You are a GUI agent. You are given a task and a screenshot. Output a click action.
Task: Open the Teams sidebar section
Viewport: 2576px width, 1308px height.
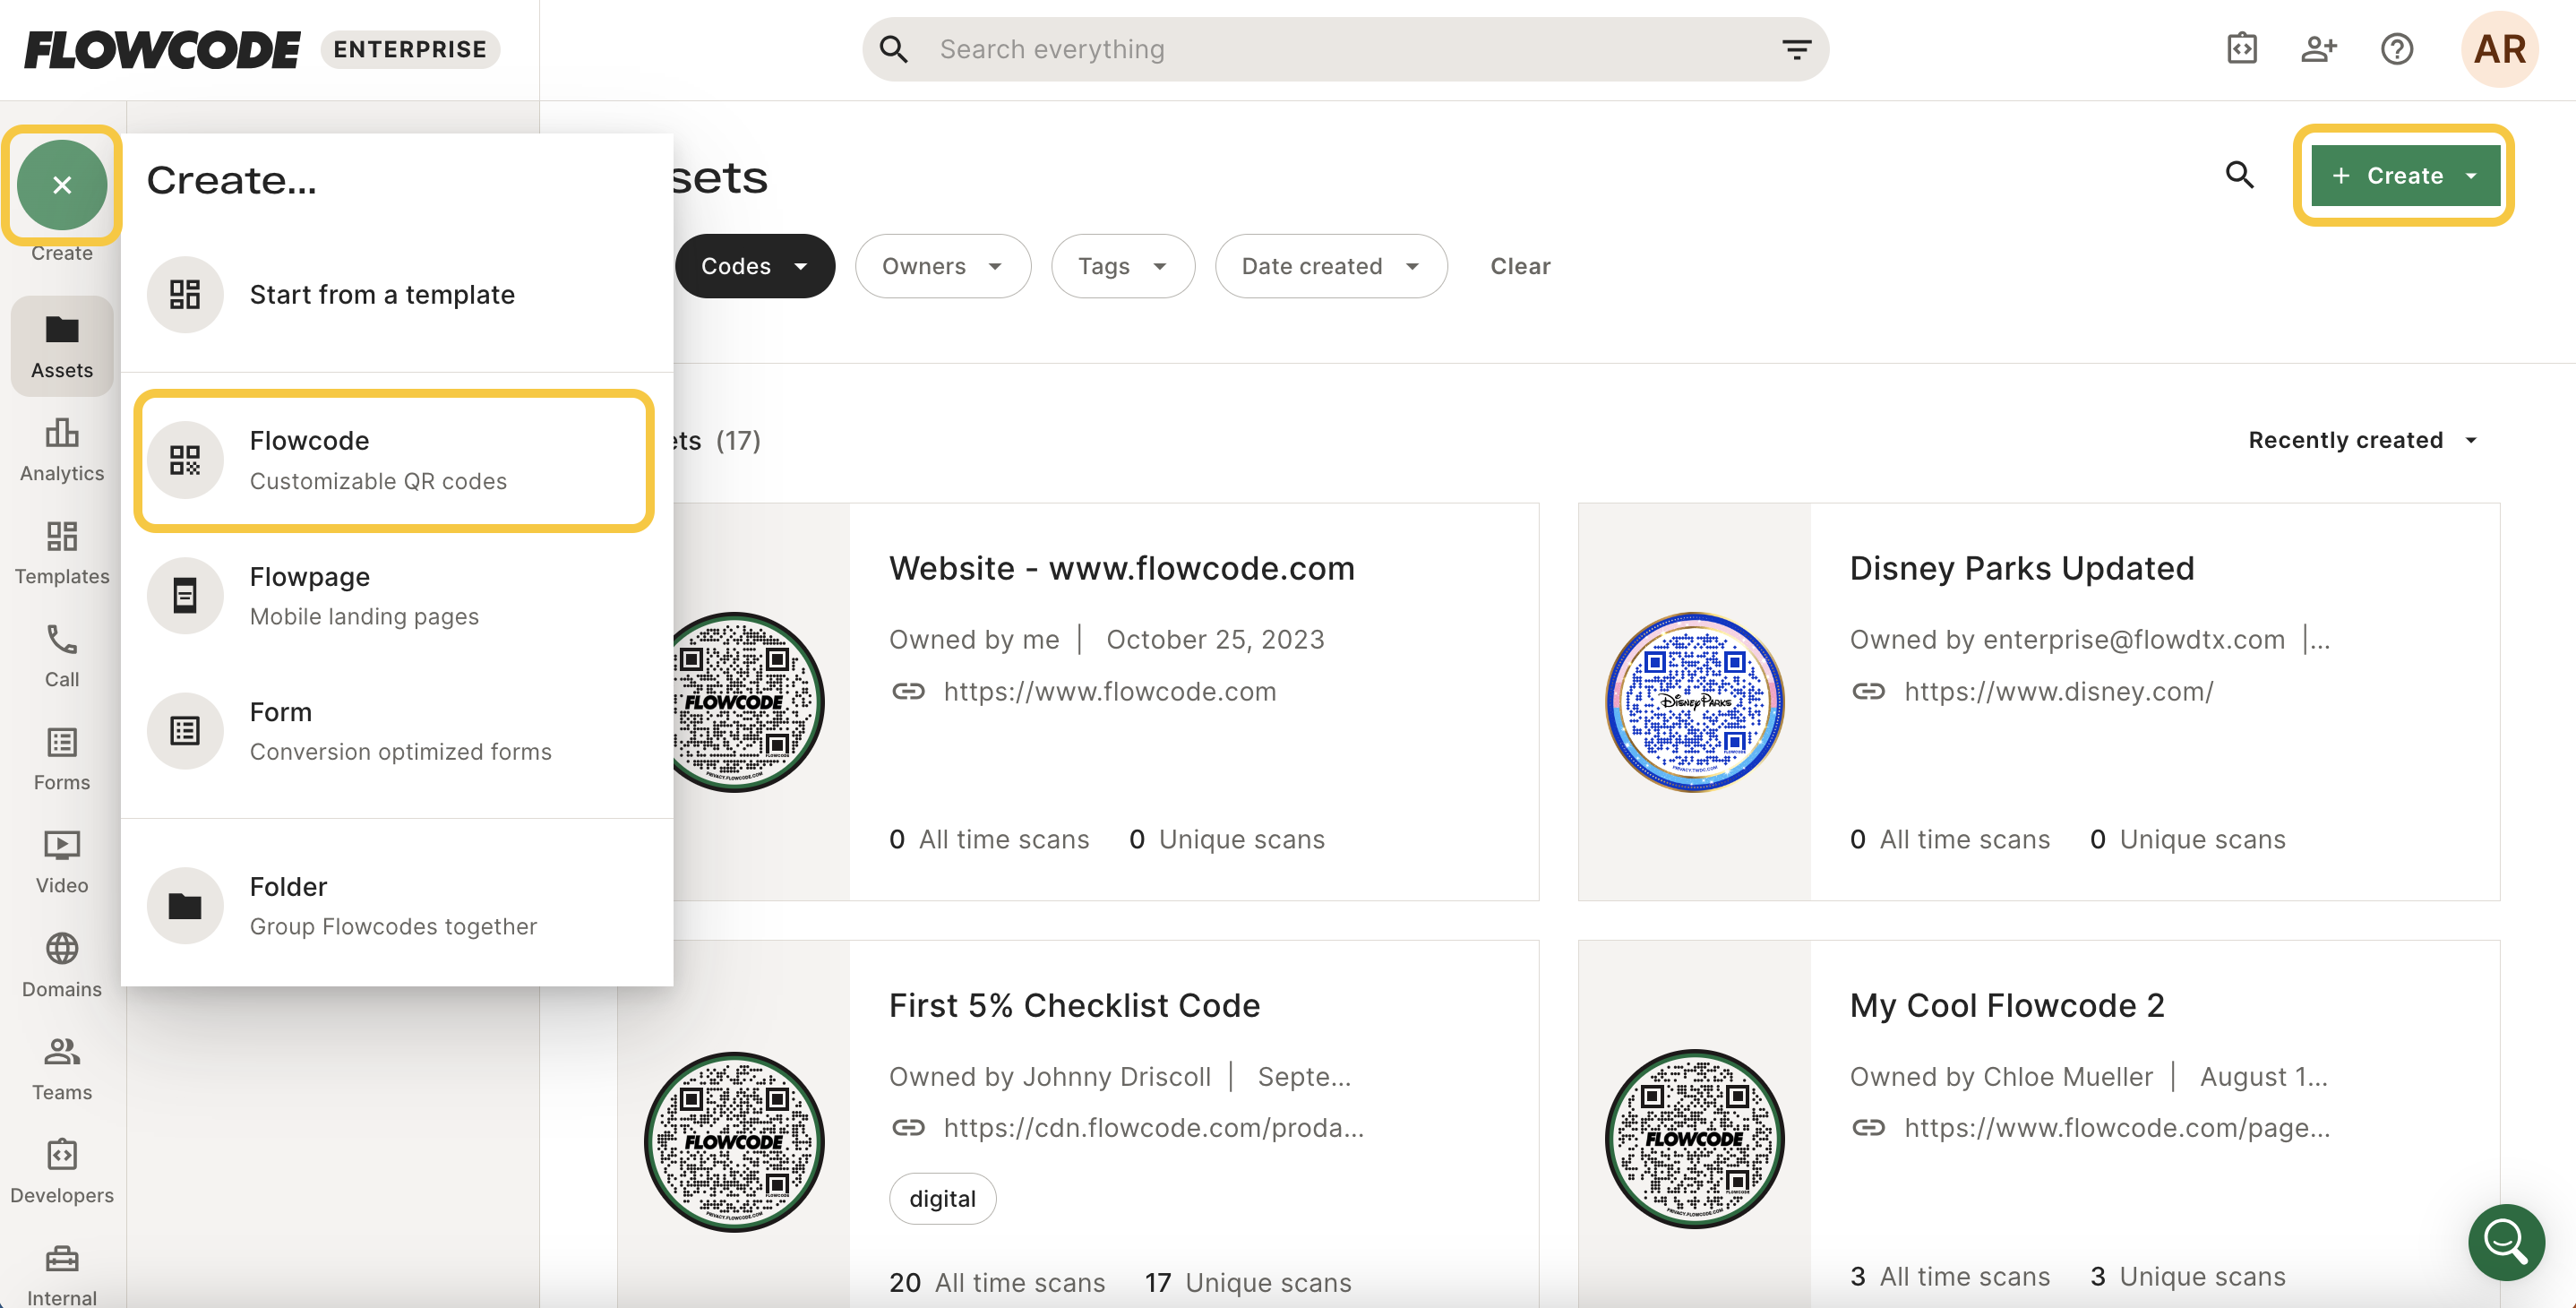click(x=61, y=1067)
